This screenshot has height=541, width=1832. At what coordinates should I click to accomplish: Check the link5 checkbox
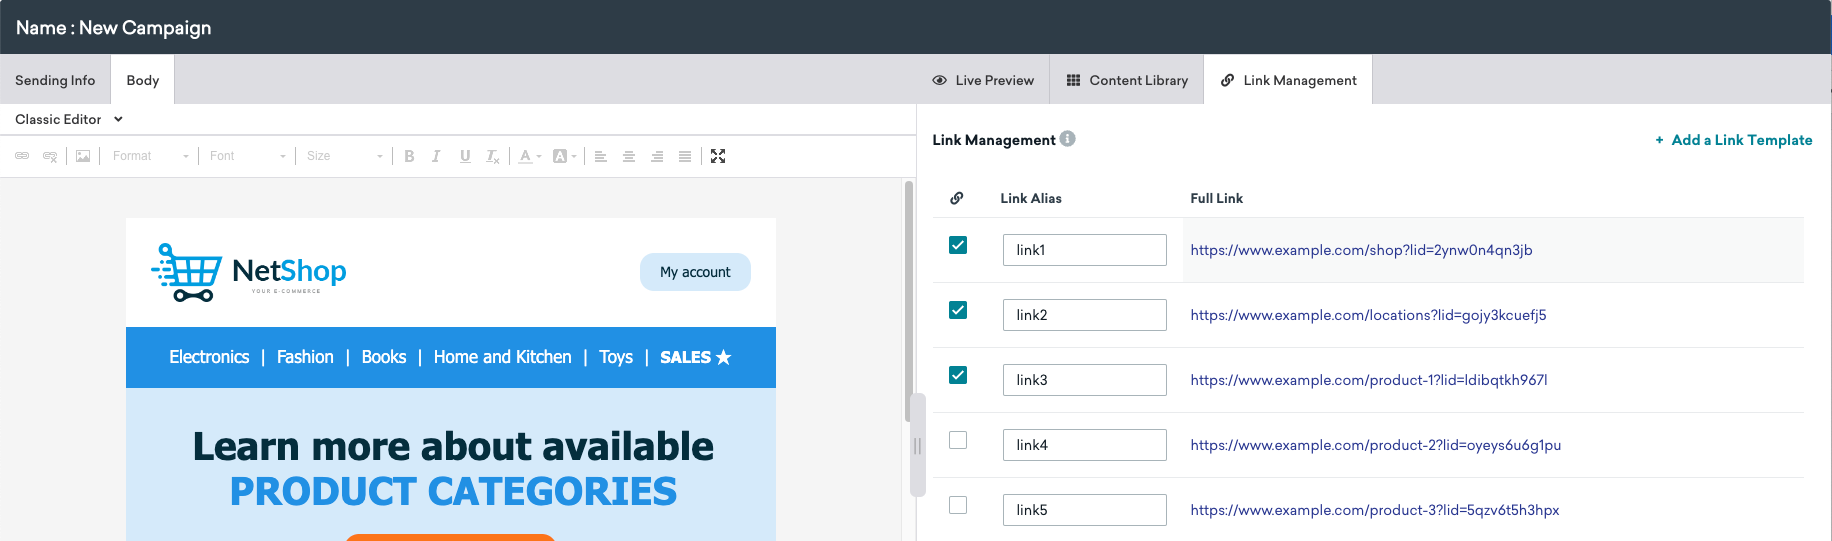[x=958, y=505]
